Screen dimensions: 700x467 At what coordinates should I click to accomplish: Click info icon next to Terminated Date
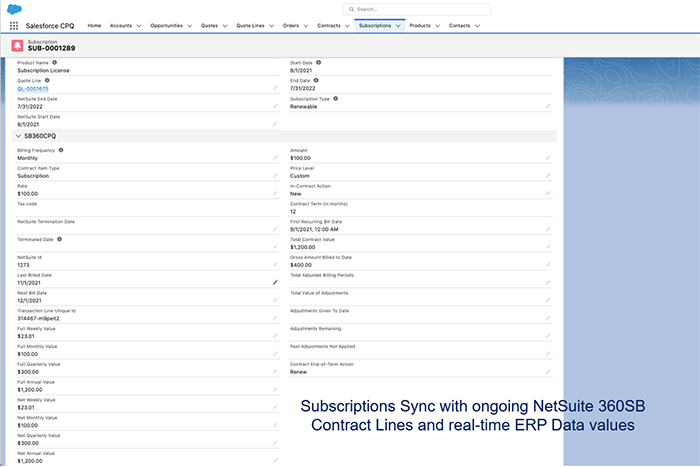pos(59,239)
